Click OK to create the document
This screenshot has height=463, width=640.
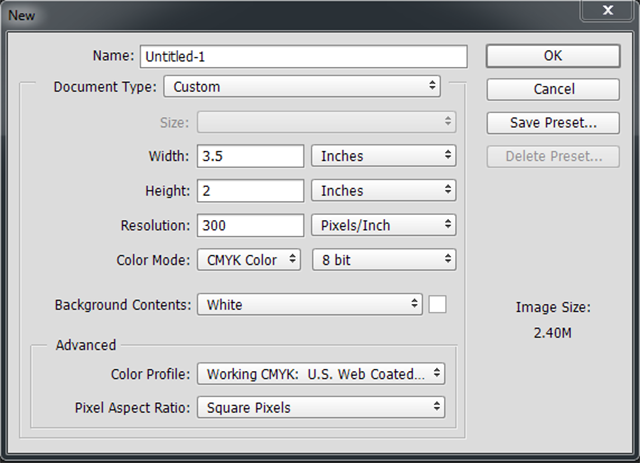pyautogui.click(x=553, y=56)
